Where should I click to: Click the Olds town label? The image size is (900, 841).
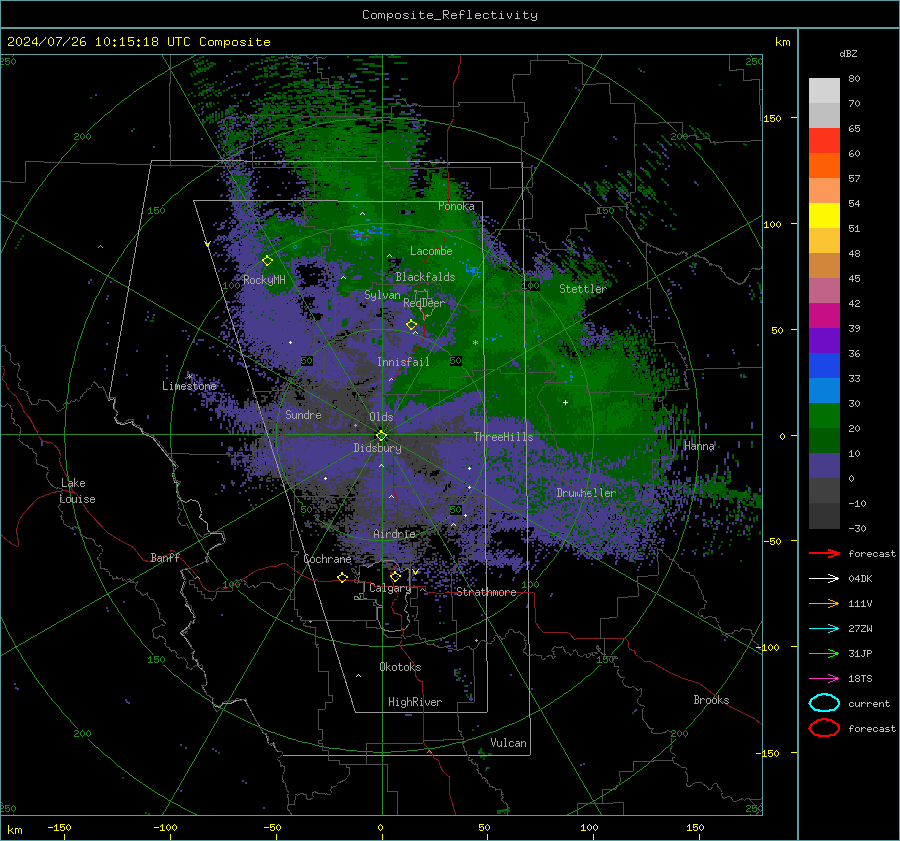click(x=381, y=417)
